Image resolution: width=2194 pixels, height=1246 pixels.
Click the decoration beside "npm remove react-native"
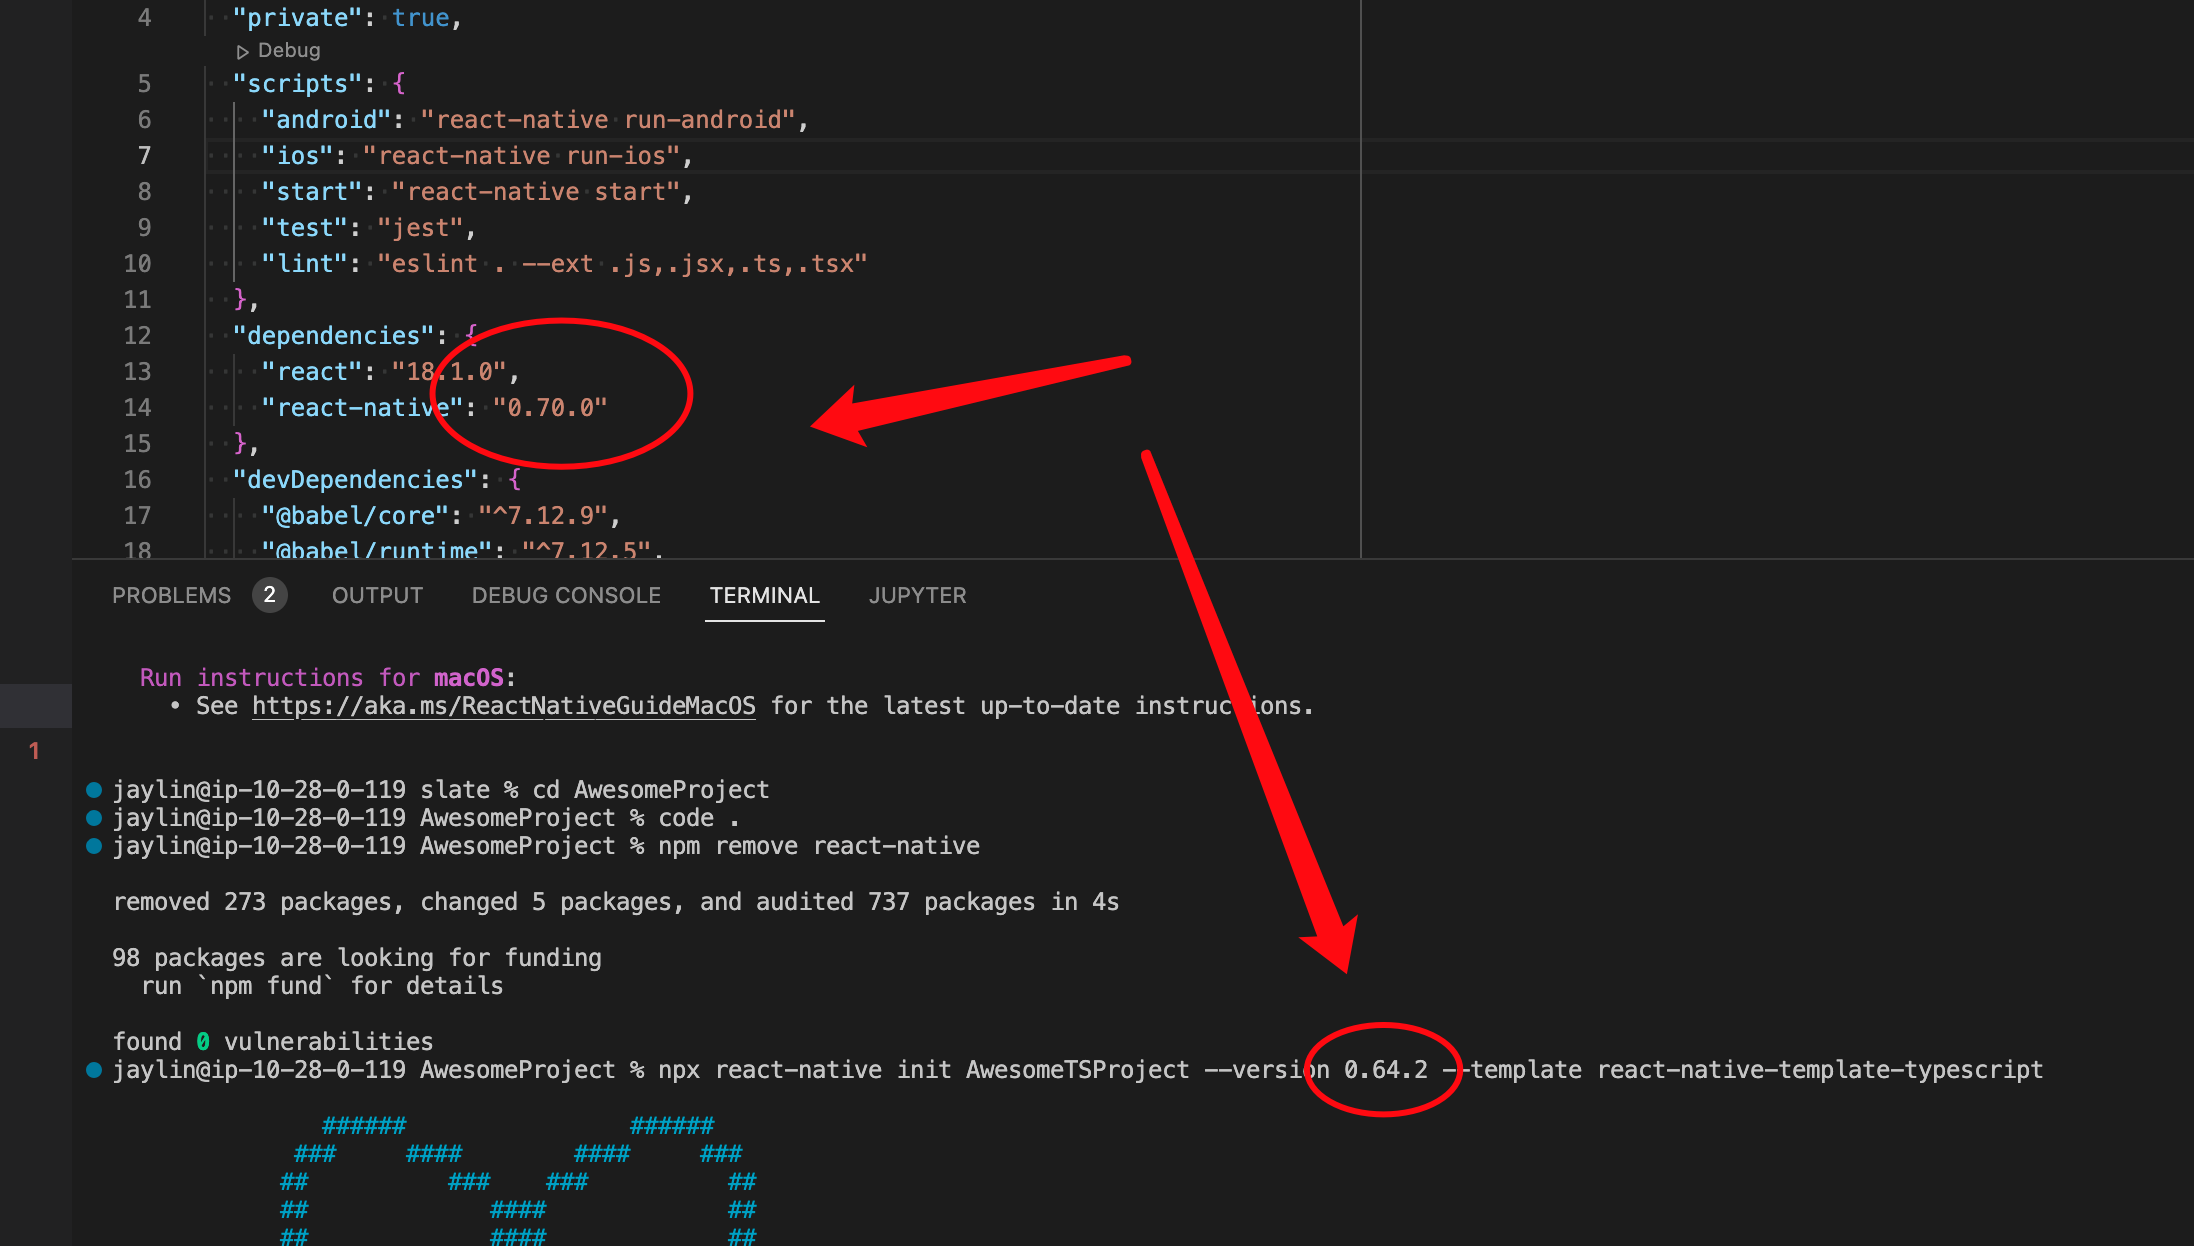coord(93,845)
